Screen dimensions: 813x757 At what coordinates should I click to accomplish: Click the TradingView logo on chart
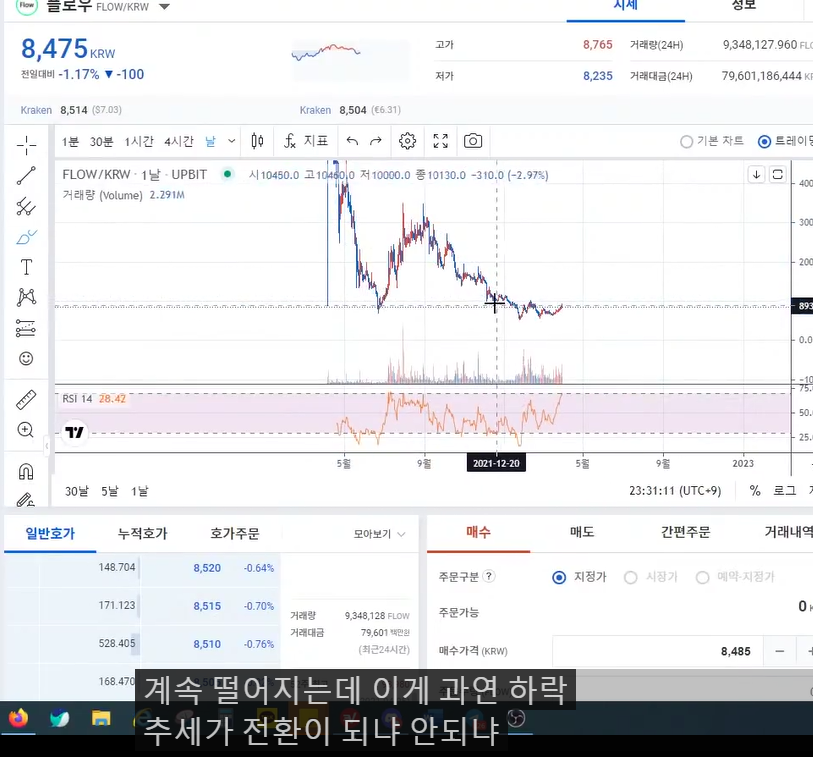point(75,432)
